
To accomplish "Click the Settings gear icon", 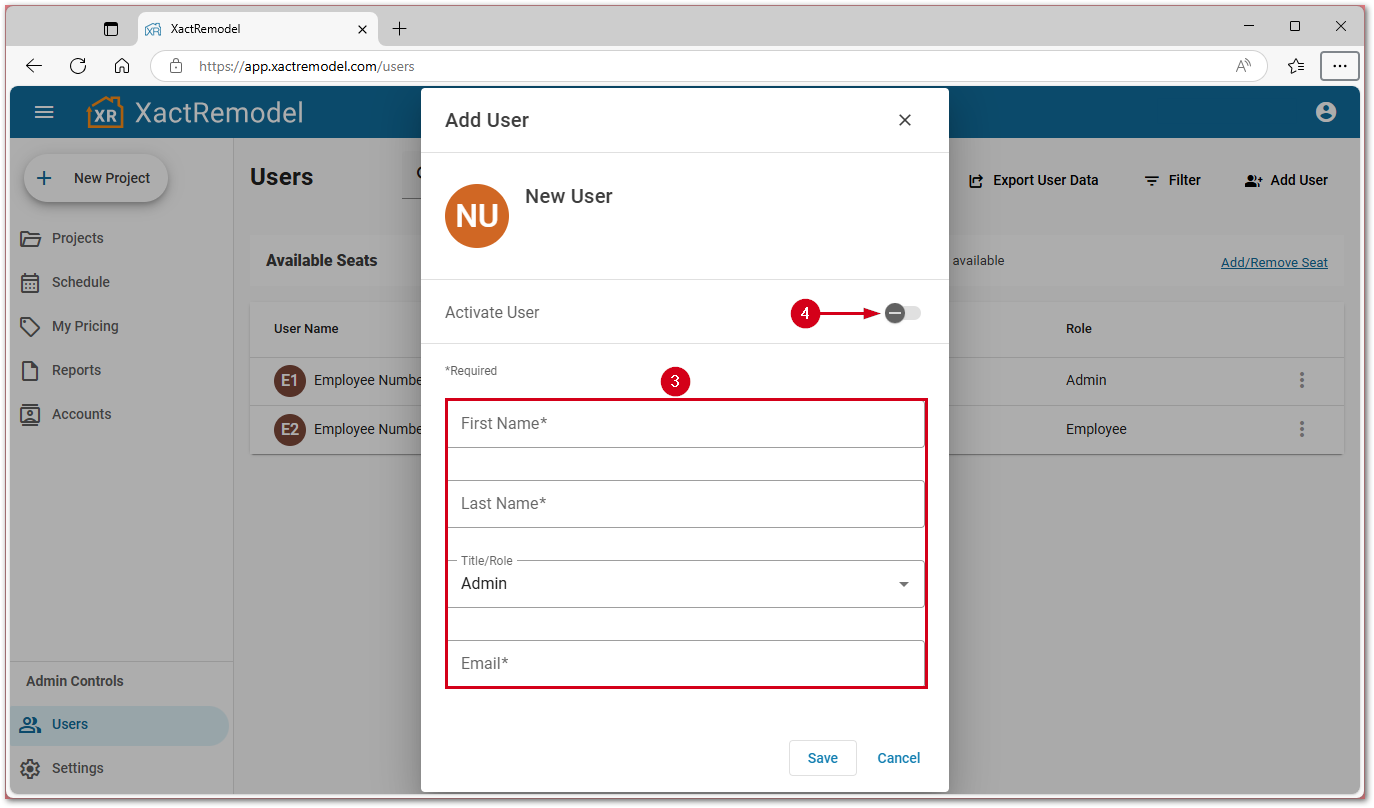I will point(31,768).
